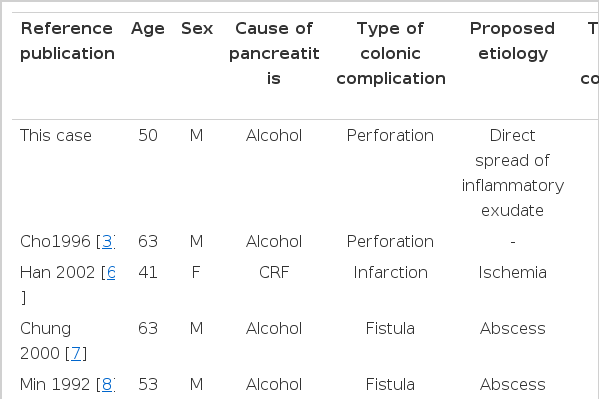This screenshot has height=399, width=599.
Task: Select Perforation cell in Cho1996 row
Action: [390, 242]
